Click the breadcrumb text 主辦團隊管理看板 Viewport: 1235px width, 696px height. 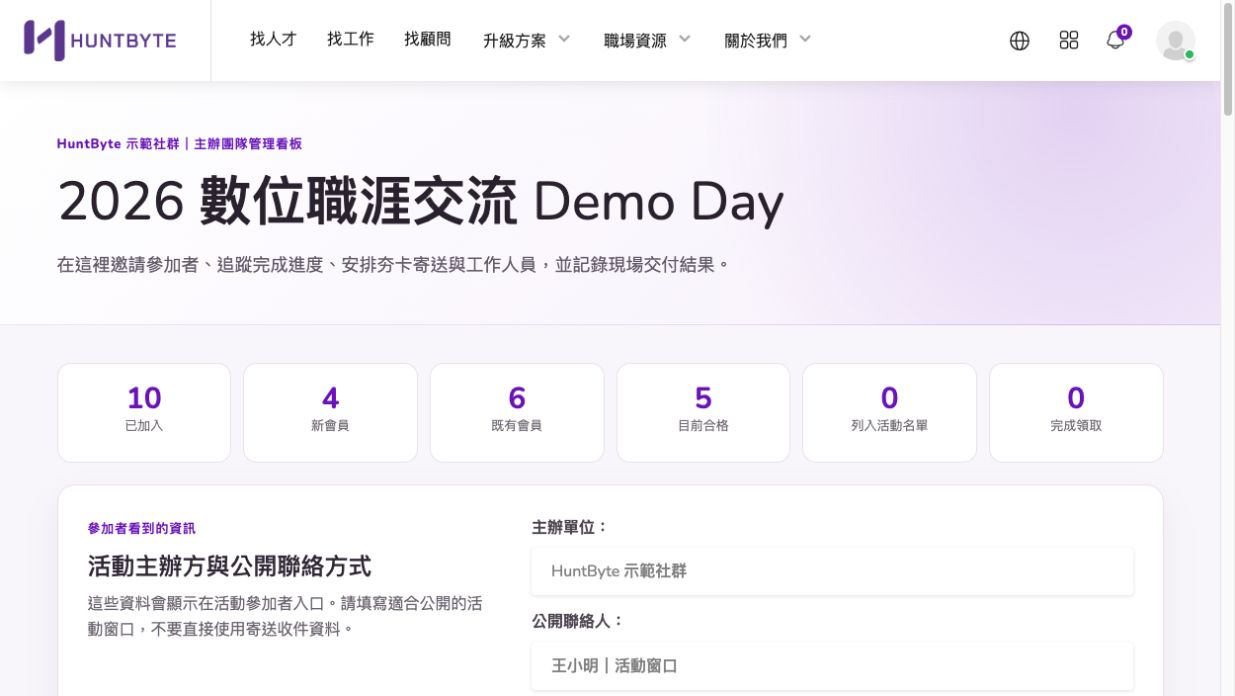[x=248, y=144]
